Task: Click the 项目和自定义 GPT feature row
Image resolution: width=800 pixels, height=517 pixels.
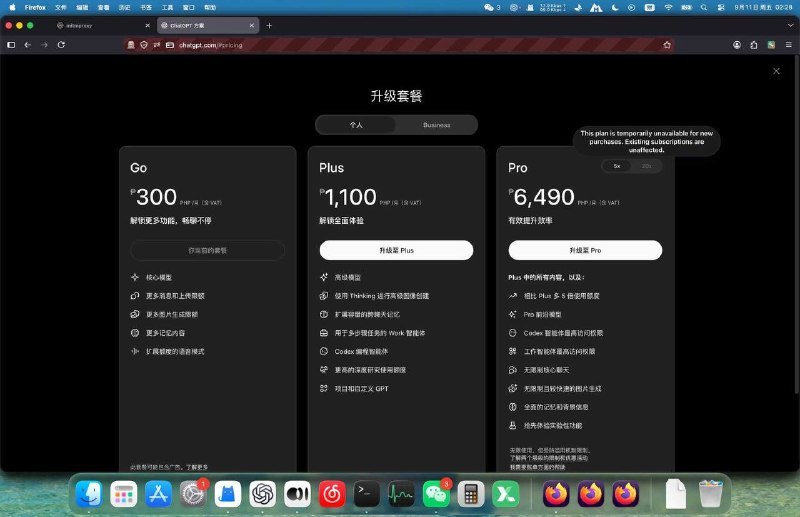Action: (354, 388)
